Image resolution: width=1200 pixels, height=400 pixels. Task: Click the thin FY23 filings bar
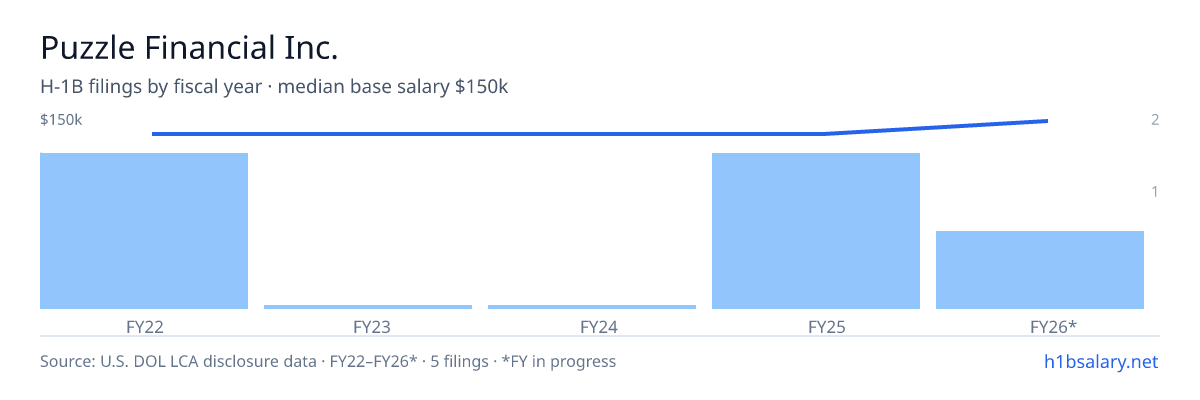coord(368,307)
